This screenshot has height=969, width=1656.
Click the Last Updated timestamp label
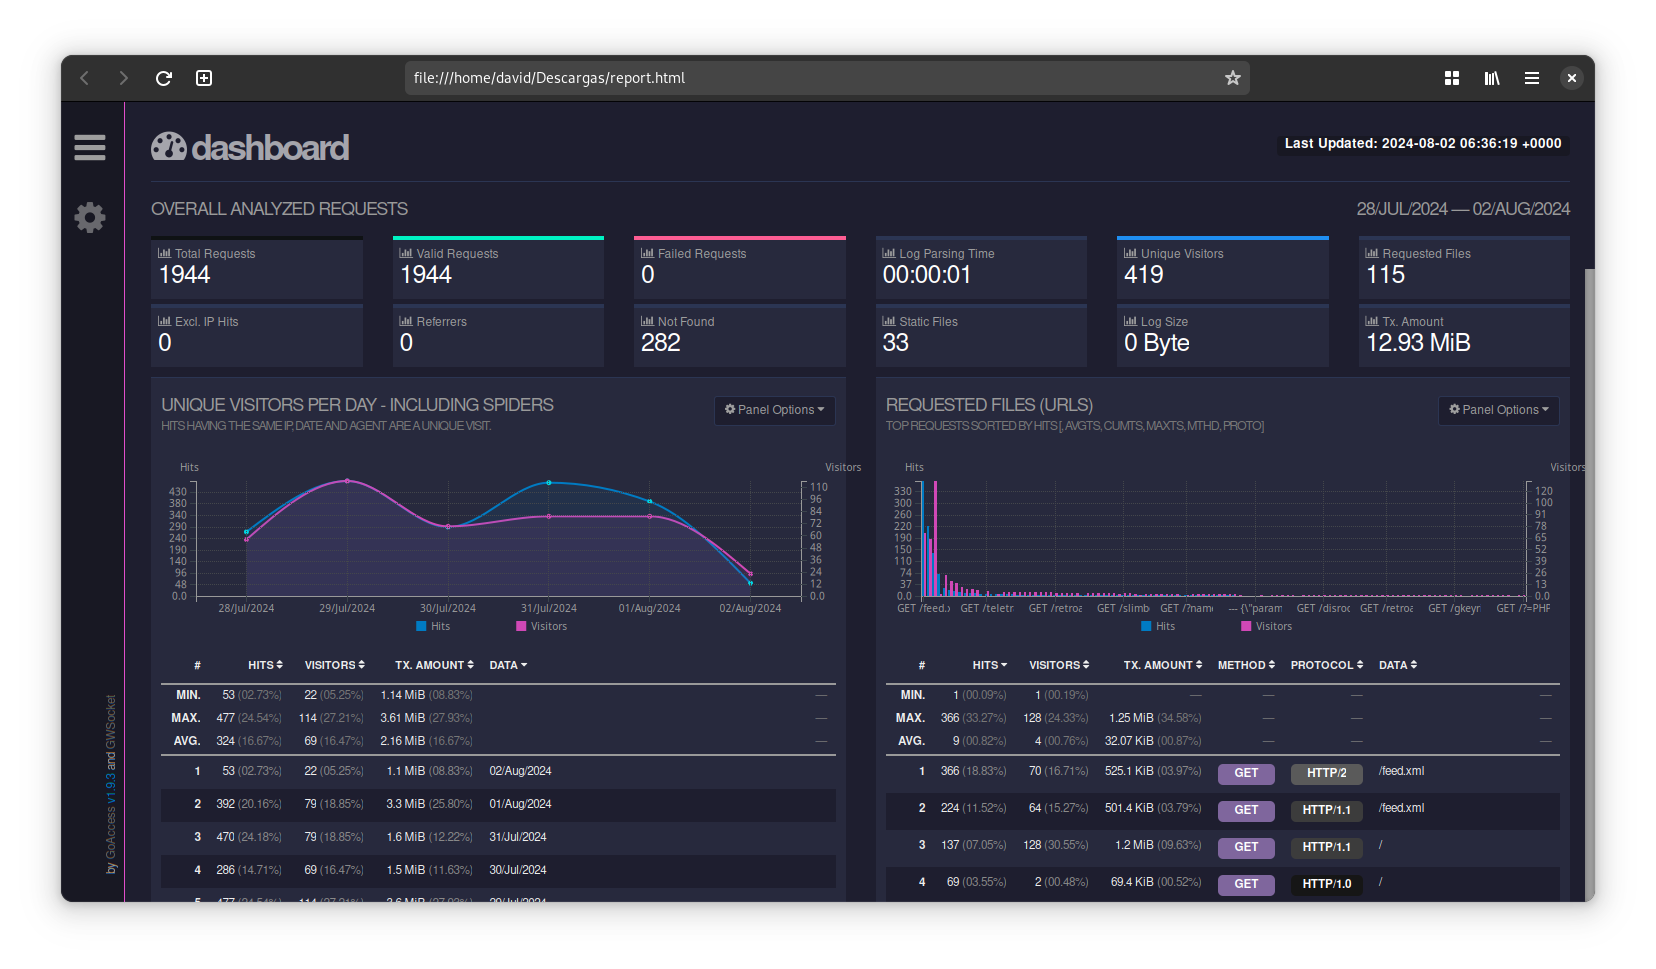[x=1423, y=143]
